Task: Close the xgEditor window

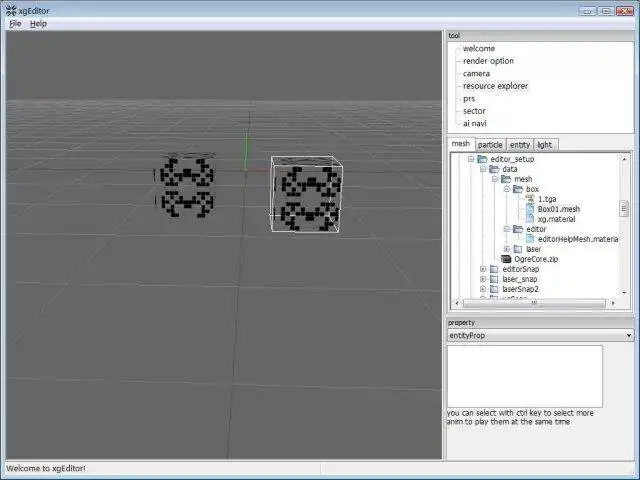Action: pos(625,11)
